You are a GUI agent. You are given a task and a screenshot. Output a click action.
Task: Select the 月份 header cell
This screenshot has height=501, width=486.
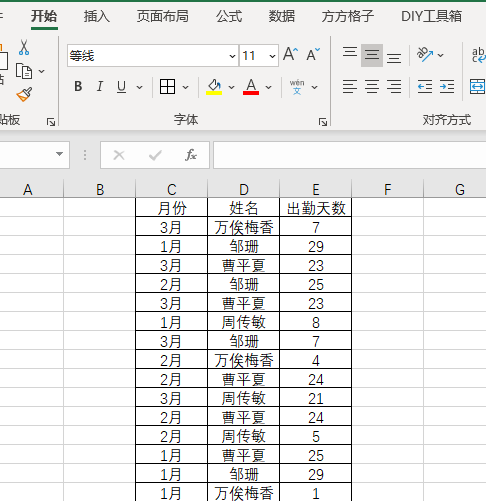(171, 208)
